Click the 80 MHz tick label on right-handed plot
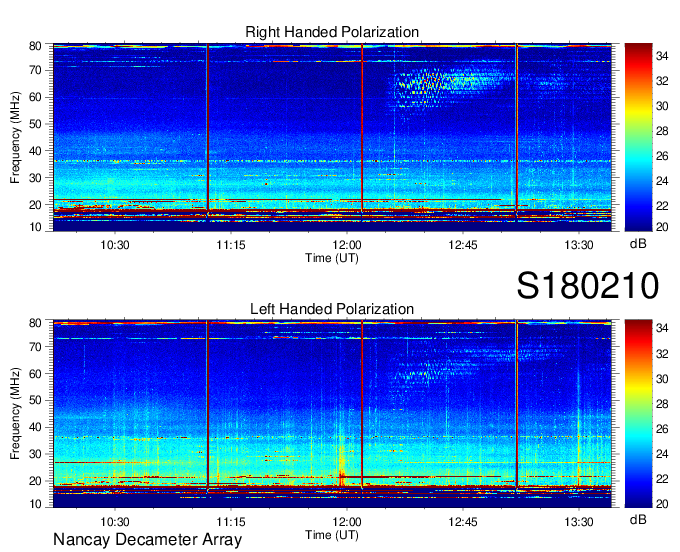Viewport: 680px width, 552px height. [35, 46]
